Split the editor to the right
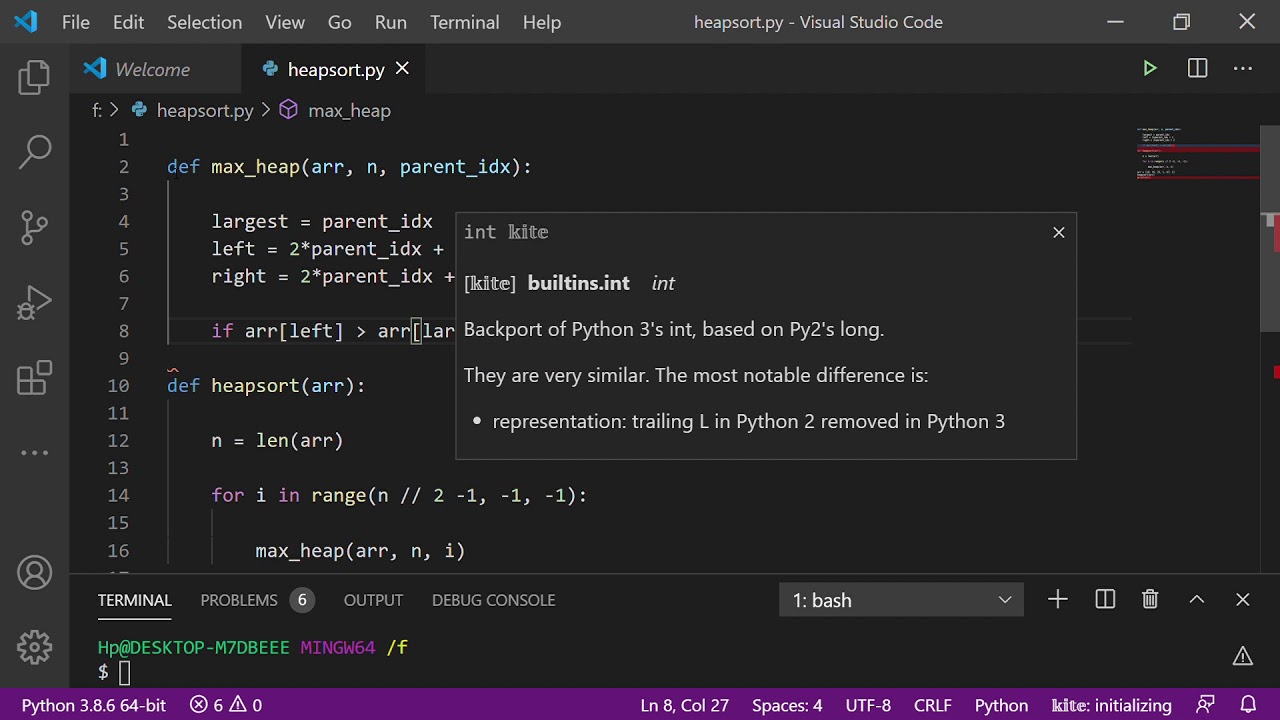Image resolution: width=1280 pixels, height=720 pixels. point(1197,69)
